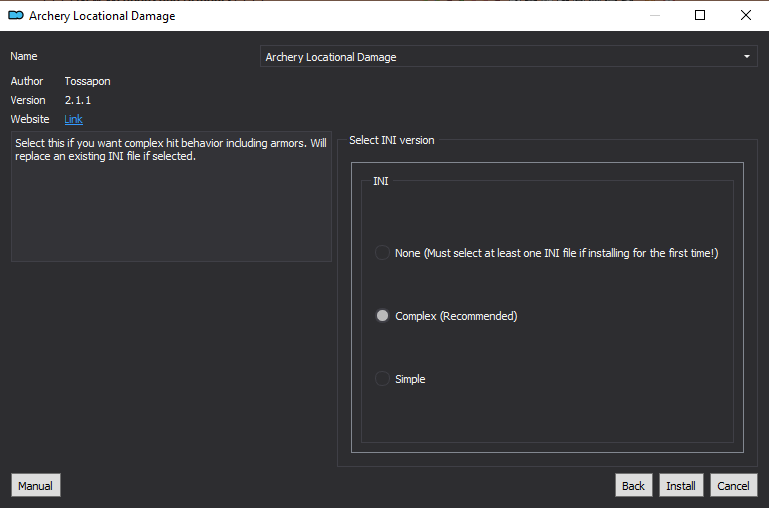Image resolution: width=769 pixels, height=508 pixels.
Task: Select the None INI radio option
Action: [x=382, y=253]
